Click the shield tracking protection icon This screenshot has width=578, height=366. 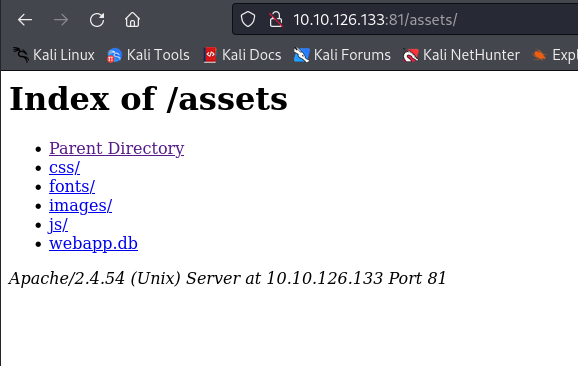[248, 20]
